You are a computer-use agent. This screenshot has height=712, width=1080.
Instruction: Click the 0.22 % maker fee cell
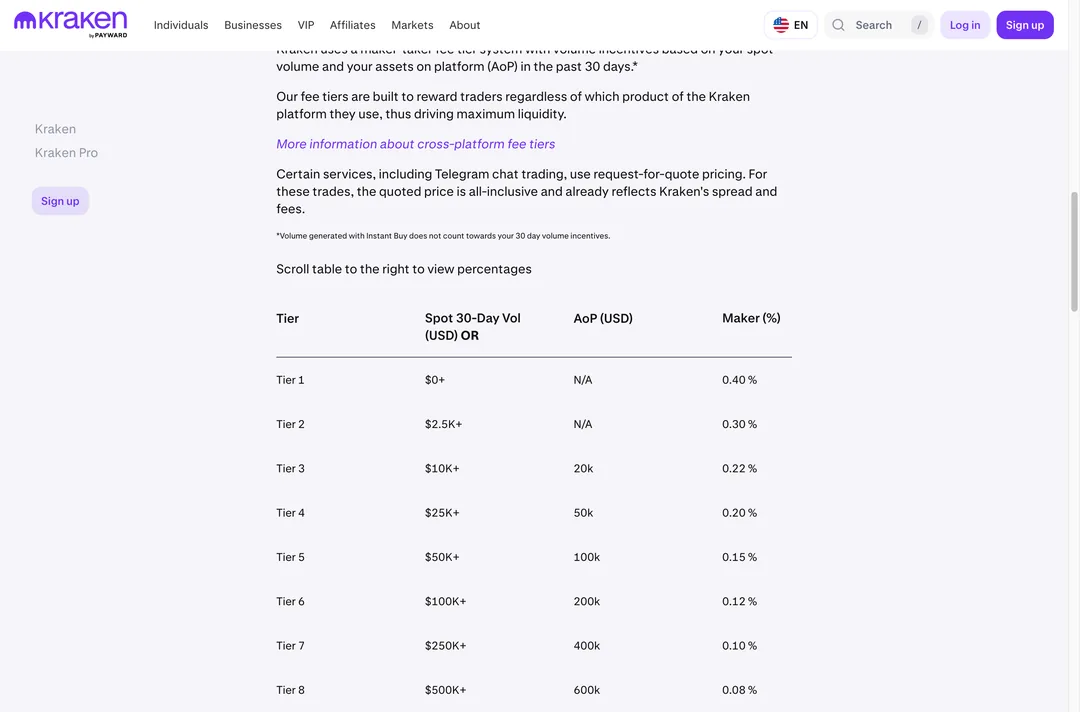(x=739, y=468)
